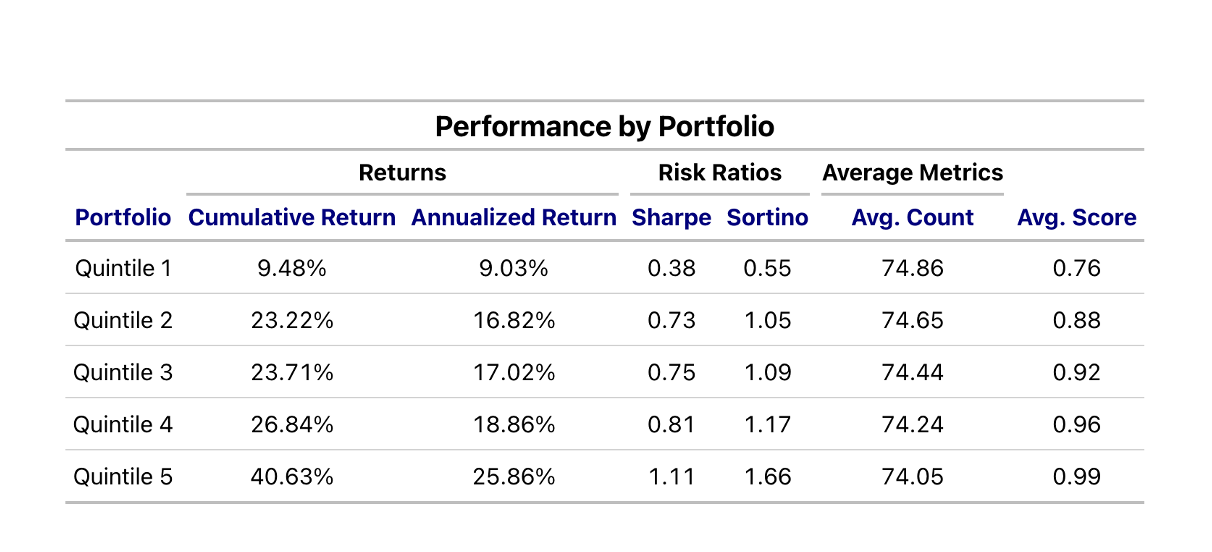
Task: Select the 9.03% annualized return cell
Action: (x=514, y=268)
